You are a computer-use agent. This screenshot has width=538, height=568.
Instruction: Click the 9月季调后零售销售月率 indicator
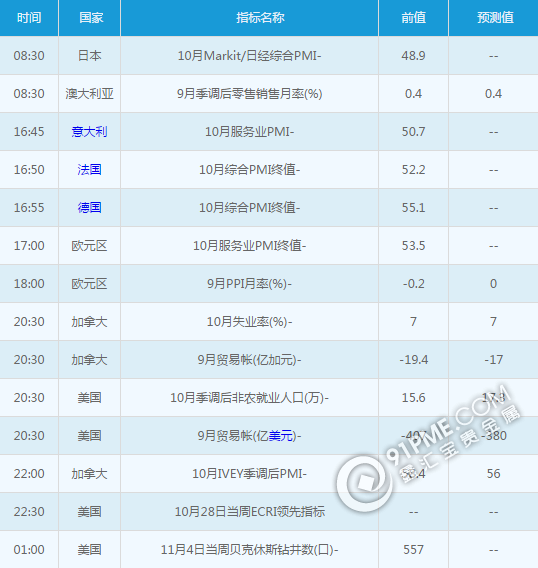pyautogui.click(x=249, y=94)
